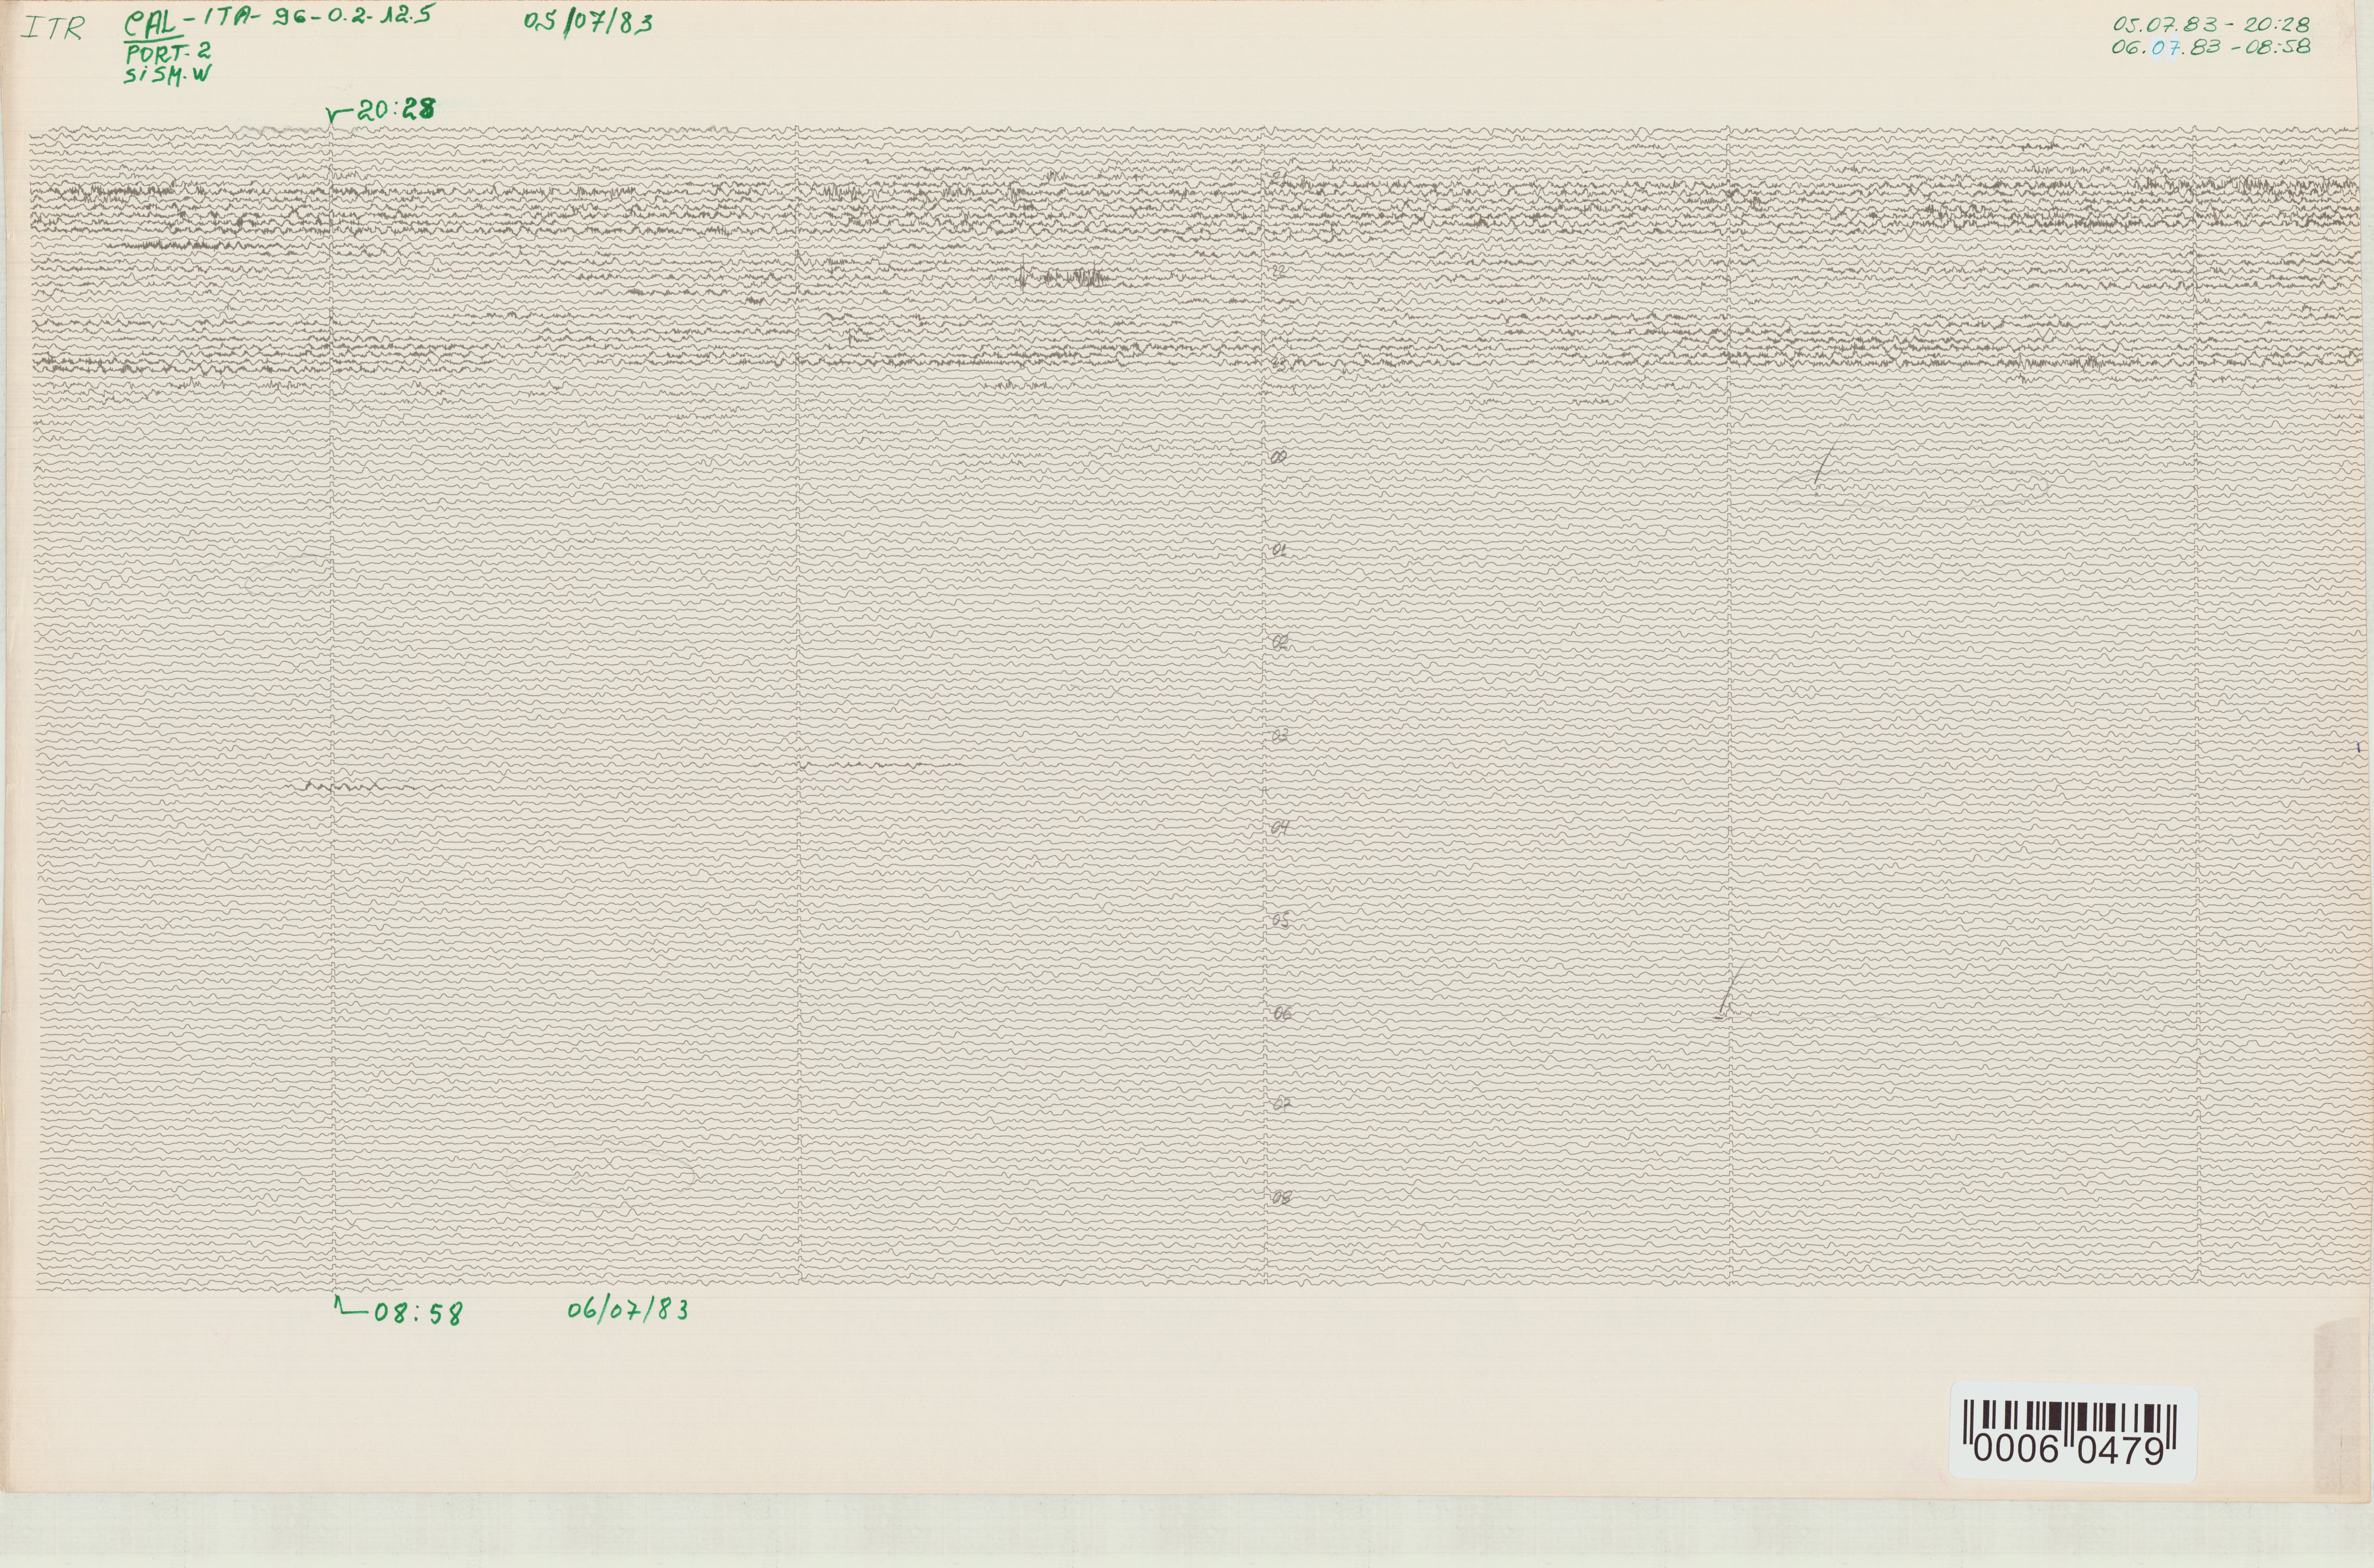Click the pencil hour label "08"
2374x1568 pixels.
point(1281,1198)
